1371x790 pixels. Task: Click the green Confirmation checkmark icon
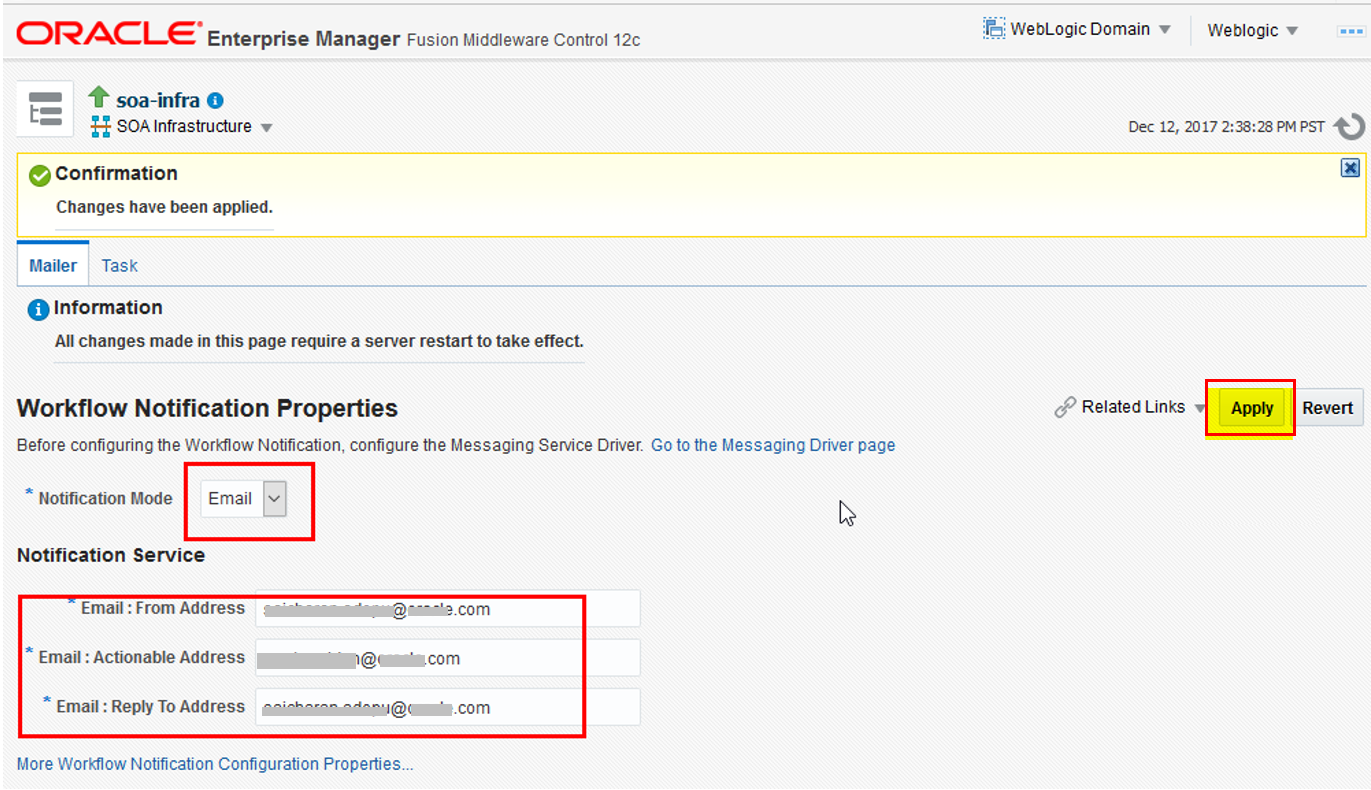40,176
